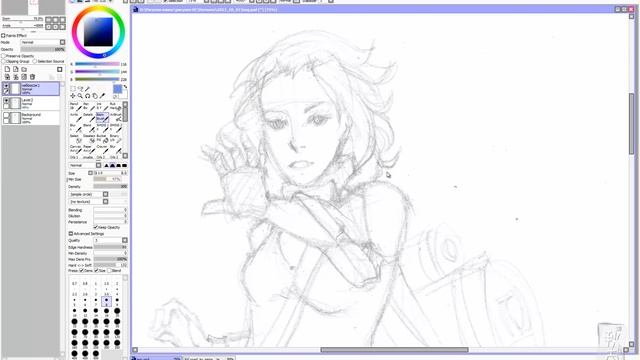Open the brush shape (simple circle) dropdown

pos(89,194)
